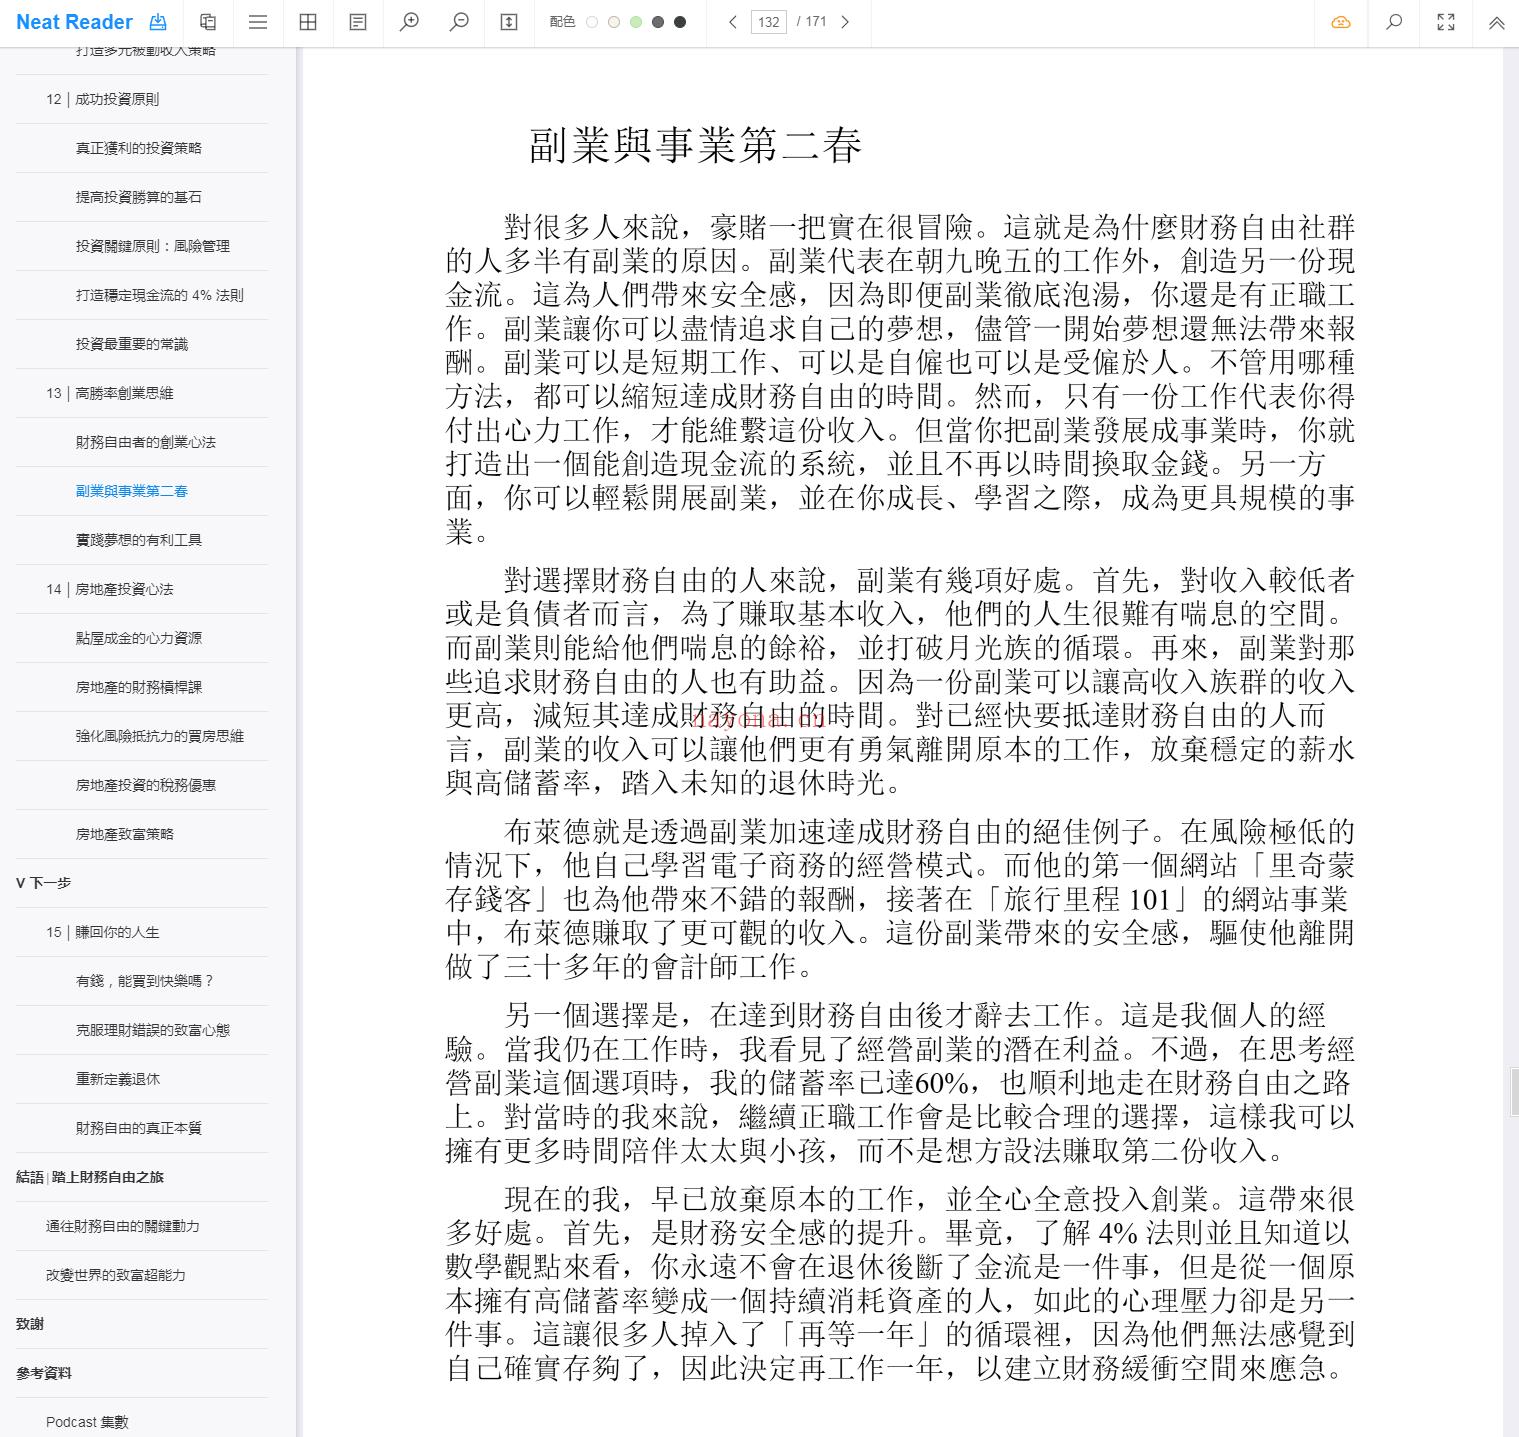Click the page number field showing 132
Viewport: 1519px width, 1437px height.
[769, 22]
